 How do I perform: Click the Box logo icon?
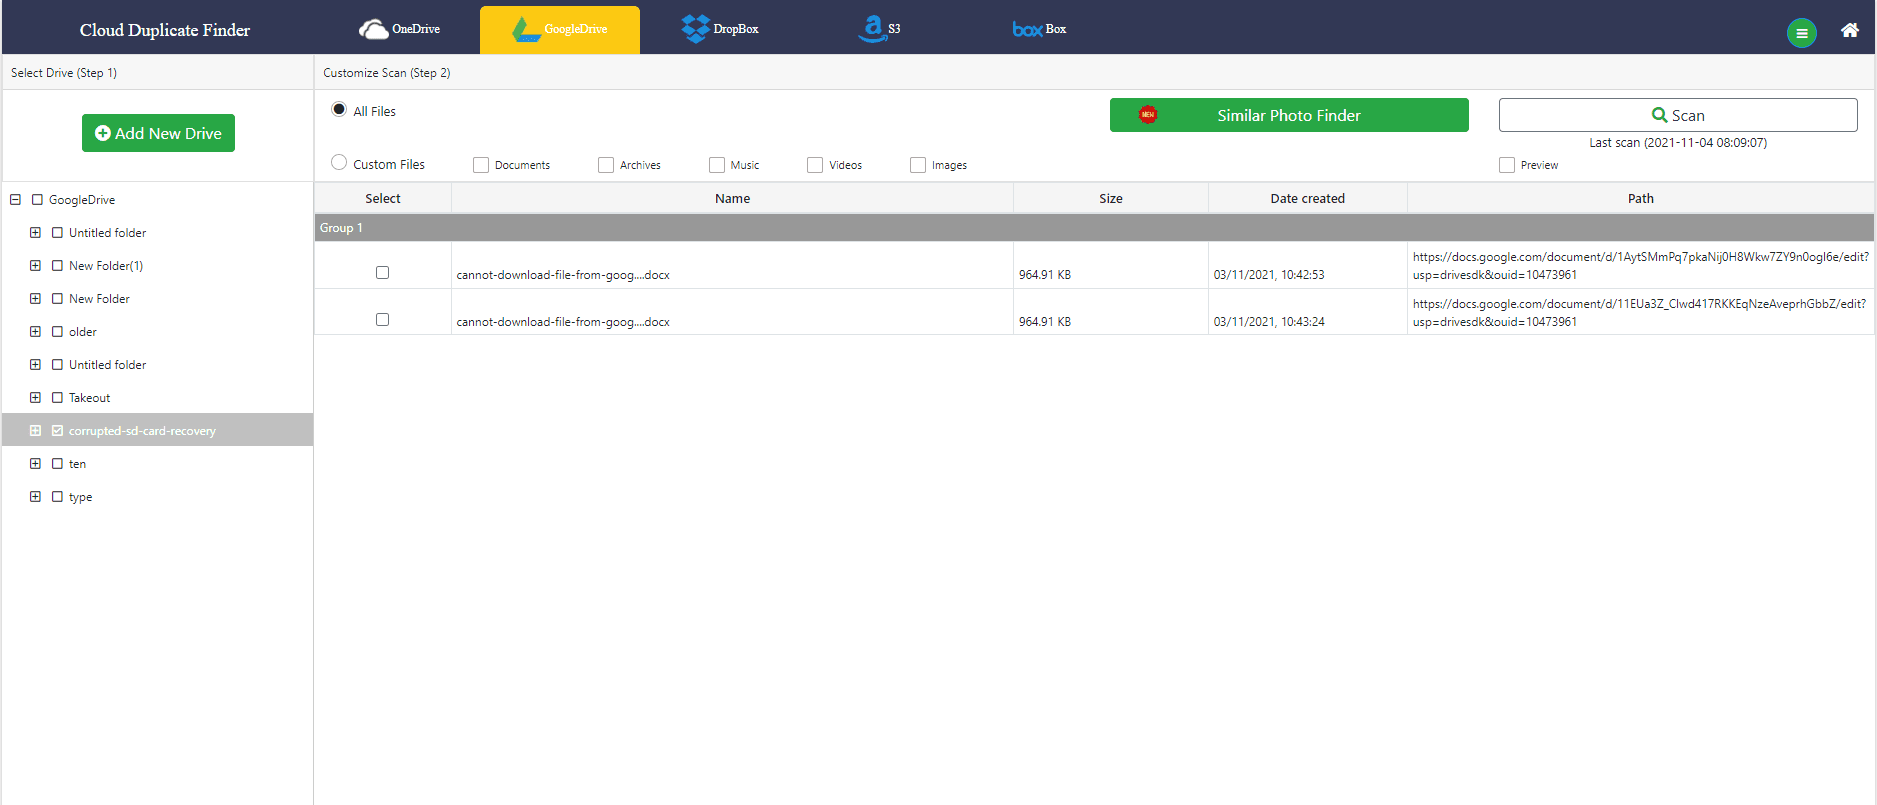(1027, 29)
